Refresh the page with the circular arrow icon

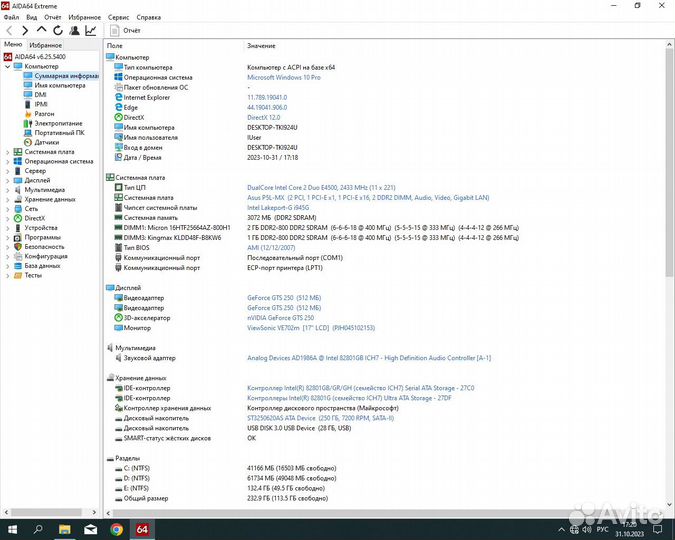(x=58, y=31)
